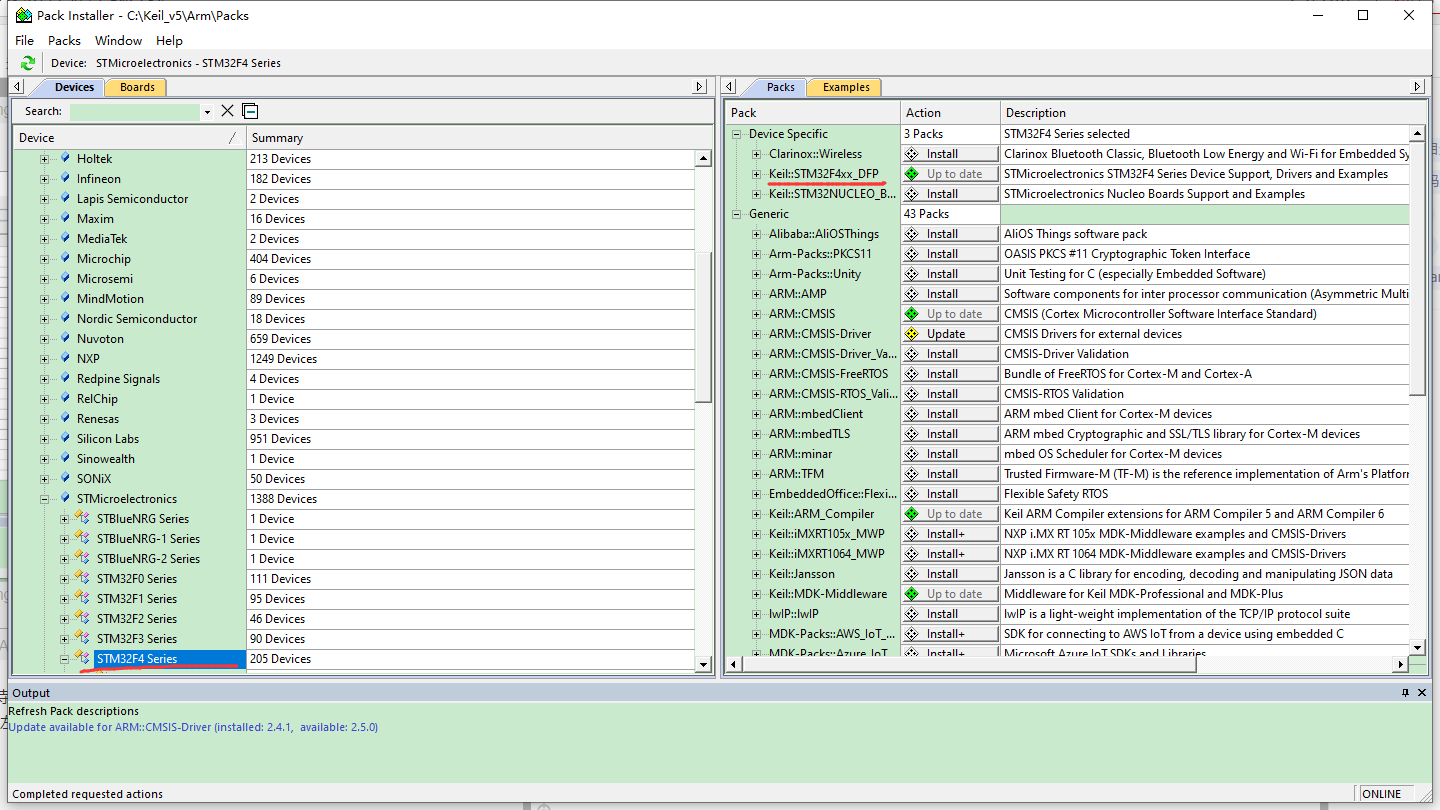Click packs list horizontal scrollbar right arrow
1440x810 pixels.
pyautogui.click(x=1401, y=664)
